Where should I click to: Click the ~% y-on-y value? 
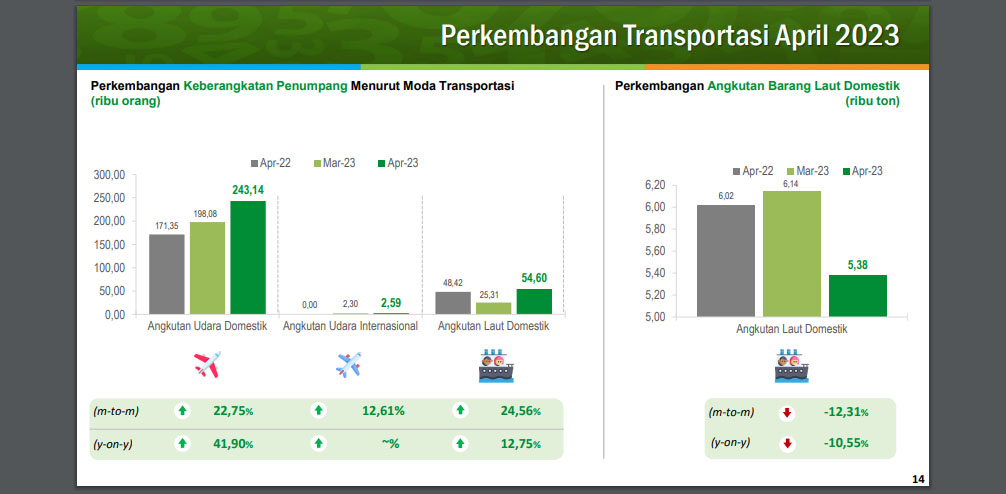[390, 443]
